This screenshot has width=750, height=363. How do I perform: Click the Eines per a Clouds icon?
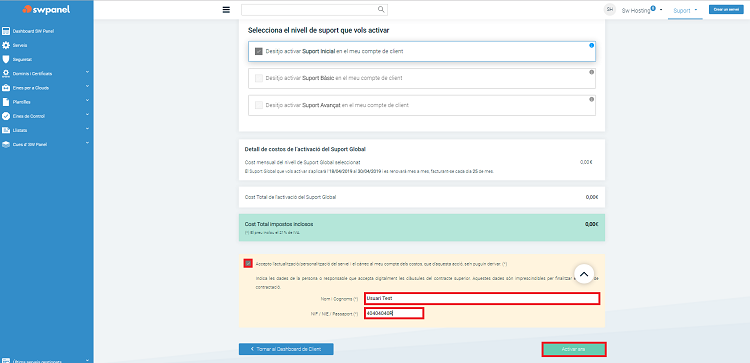(x=6, y=88)
